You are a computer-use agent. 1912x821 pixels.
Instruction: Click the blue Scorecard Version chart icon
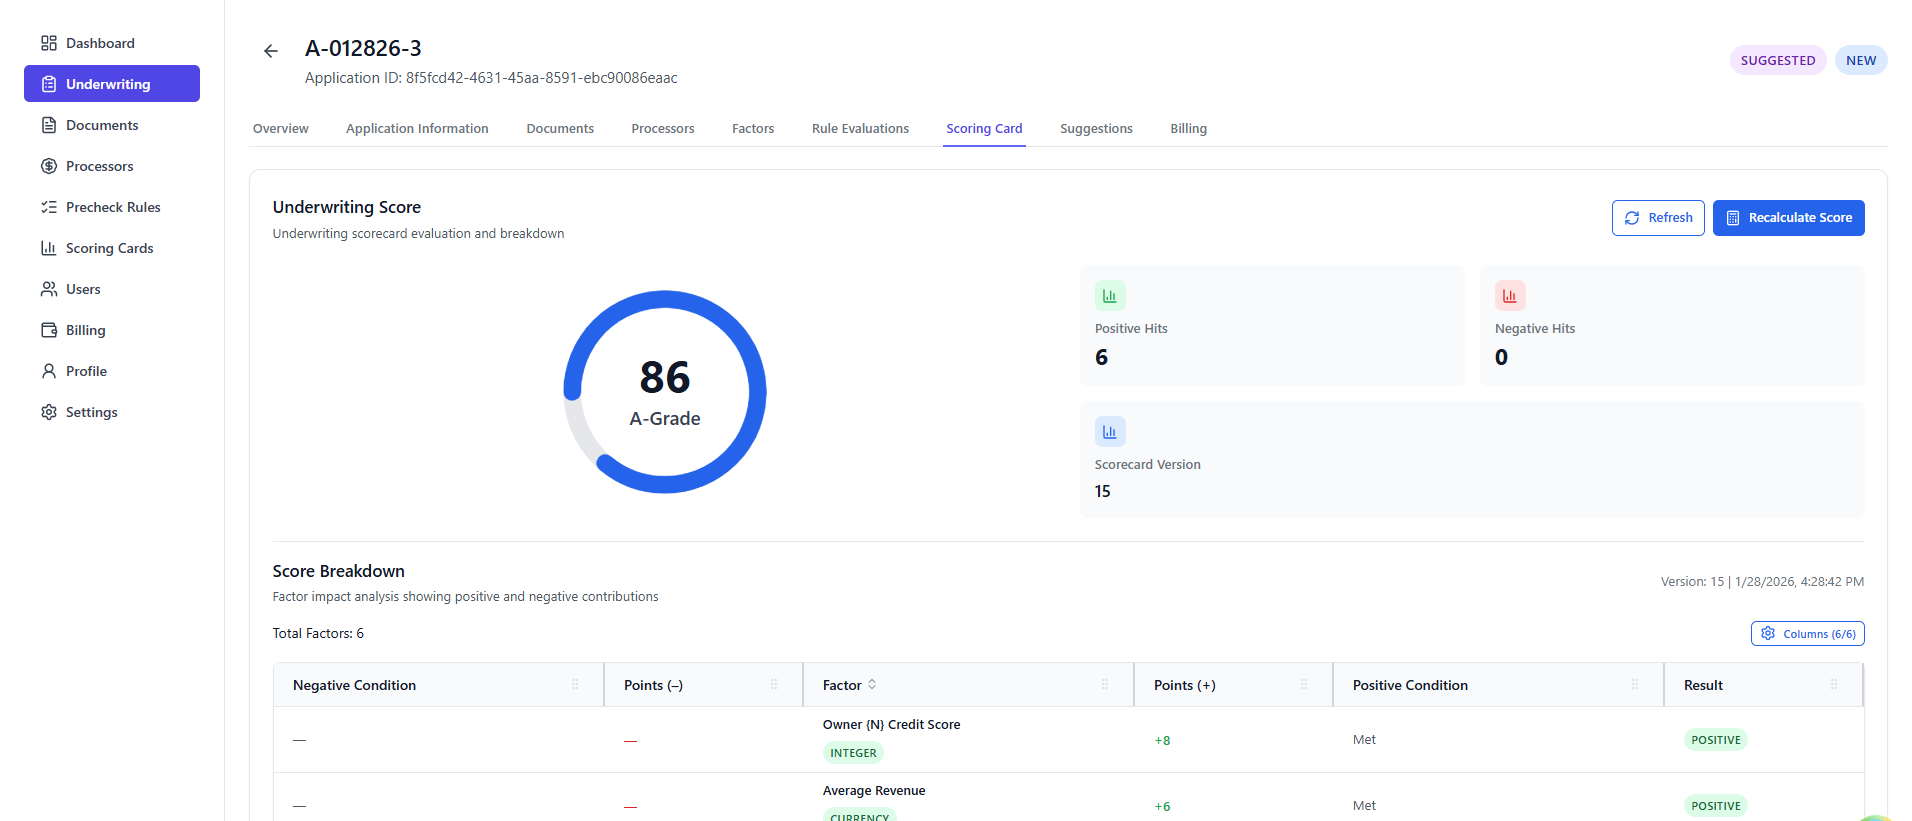click(1110, 432)
